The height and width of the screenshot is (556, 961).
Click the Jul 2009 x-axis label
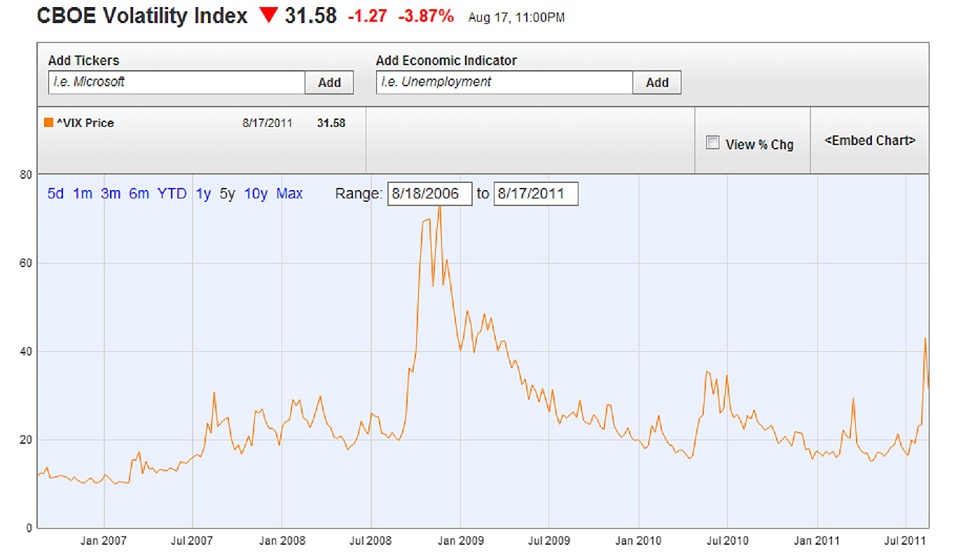click(x=549, y=541)
